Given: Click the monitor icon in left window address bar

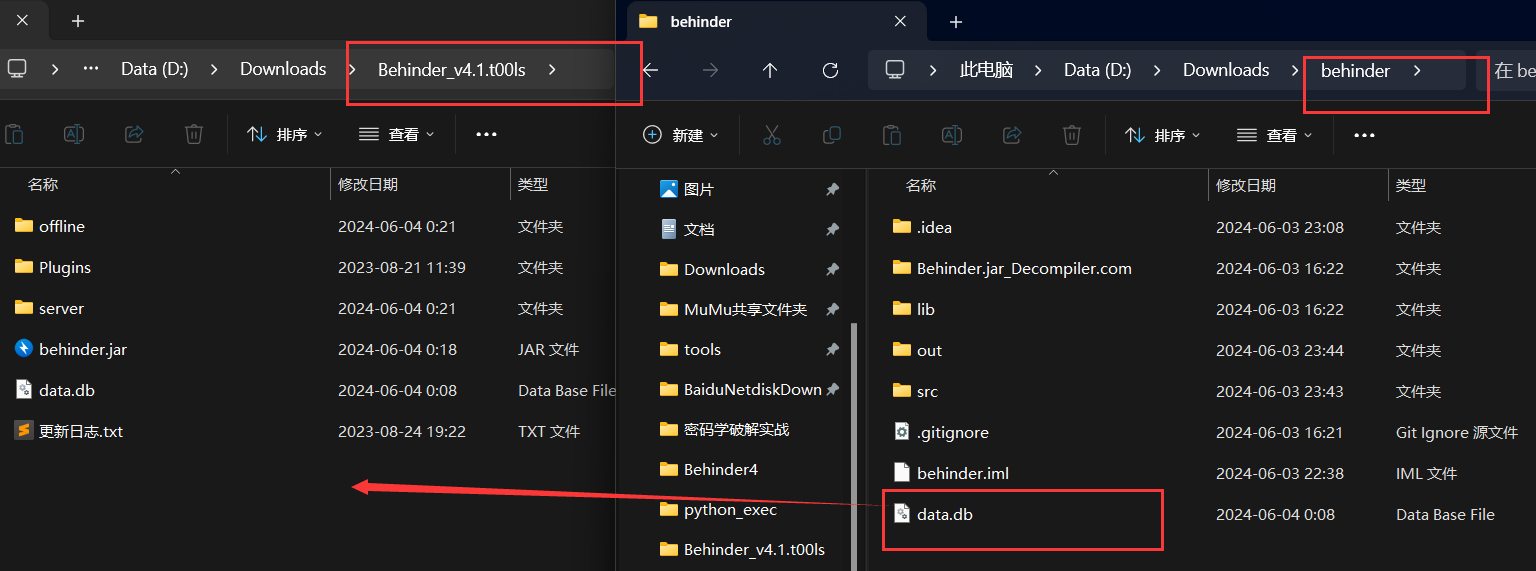Looking at the screenshot, I should point(17,69).
